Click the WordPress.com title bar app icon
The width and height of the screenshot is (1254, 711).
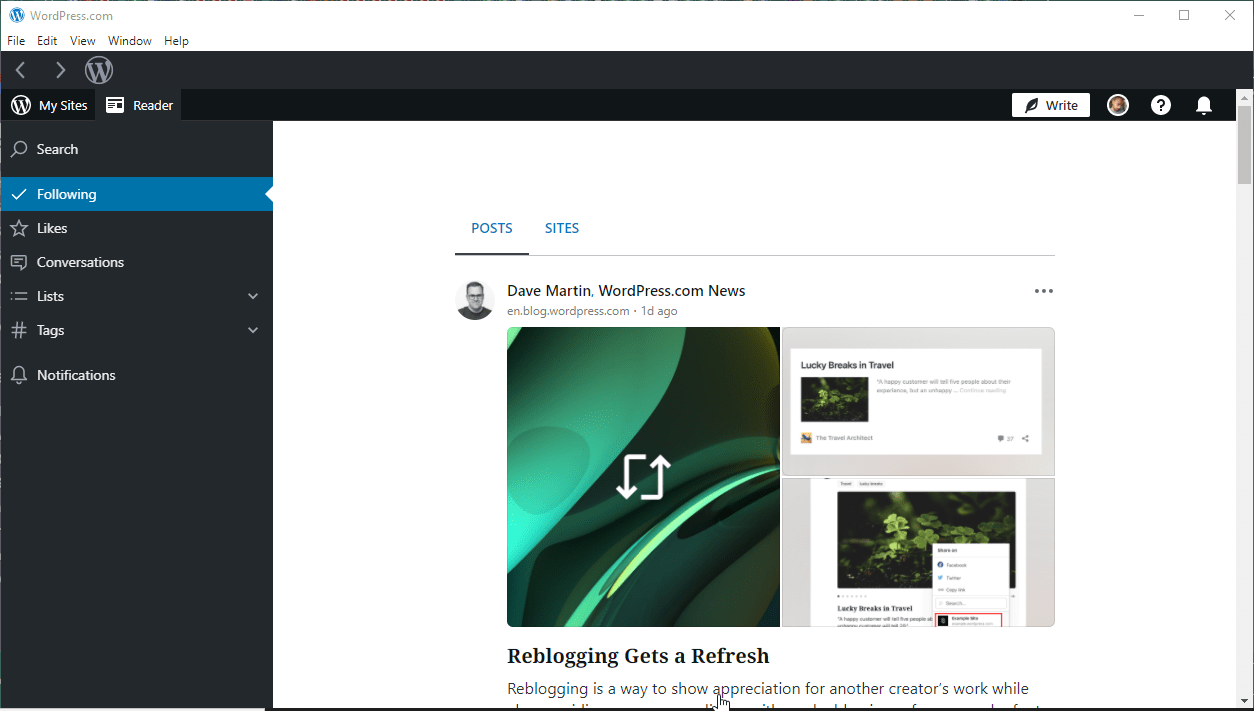(x=16, y=15)
